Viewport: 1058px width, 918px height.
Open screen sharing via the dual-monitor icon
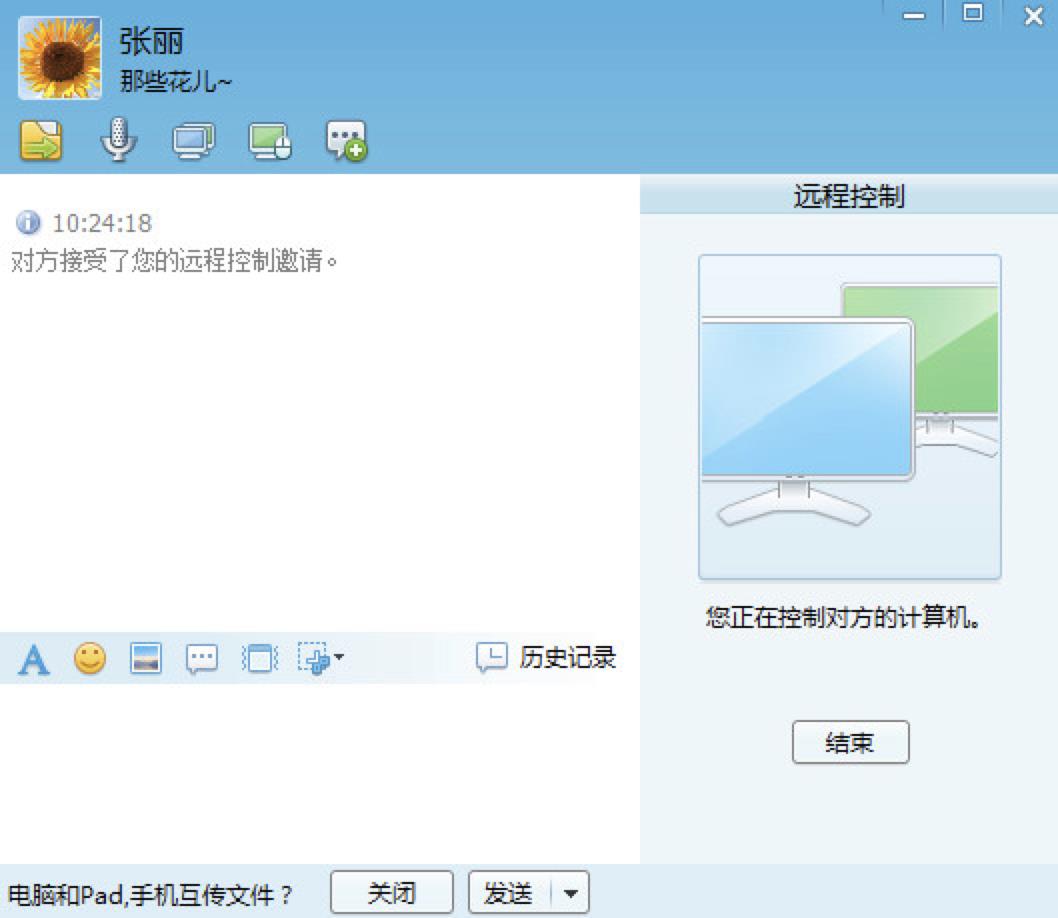click(194, 140)
